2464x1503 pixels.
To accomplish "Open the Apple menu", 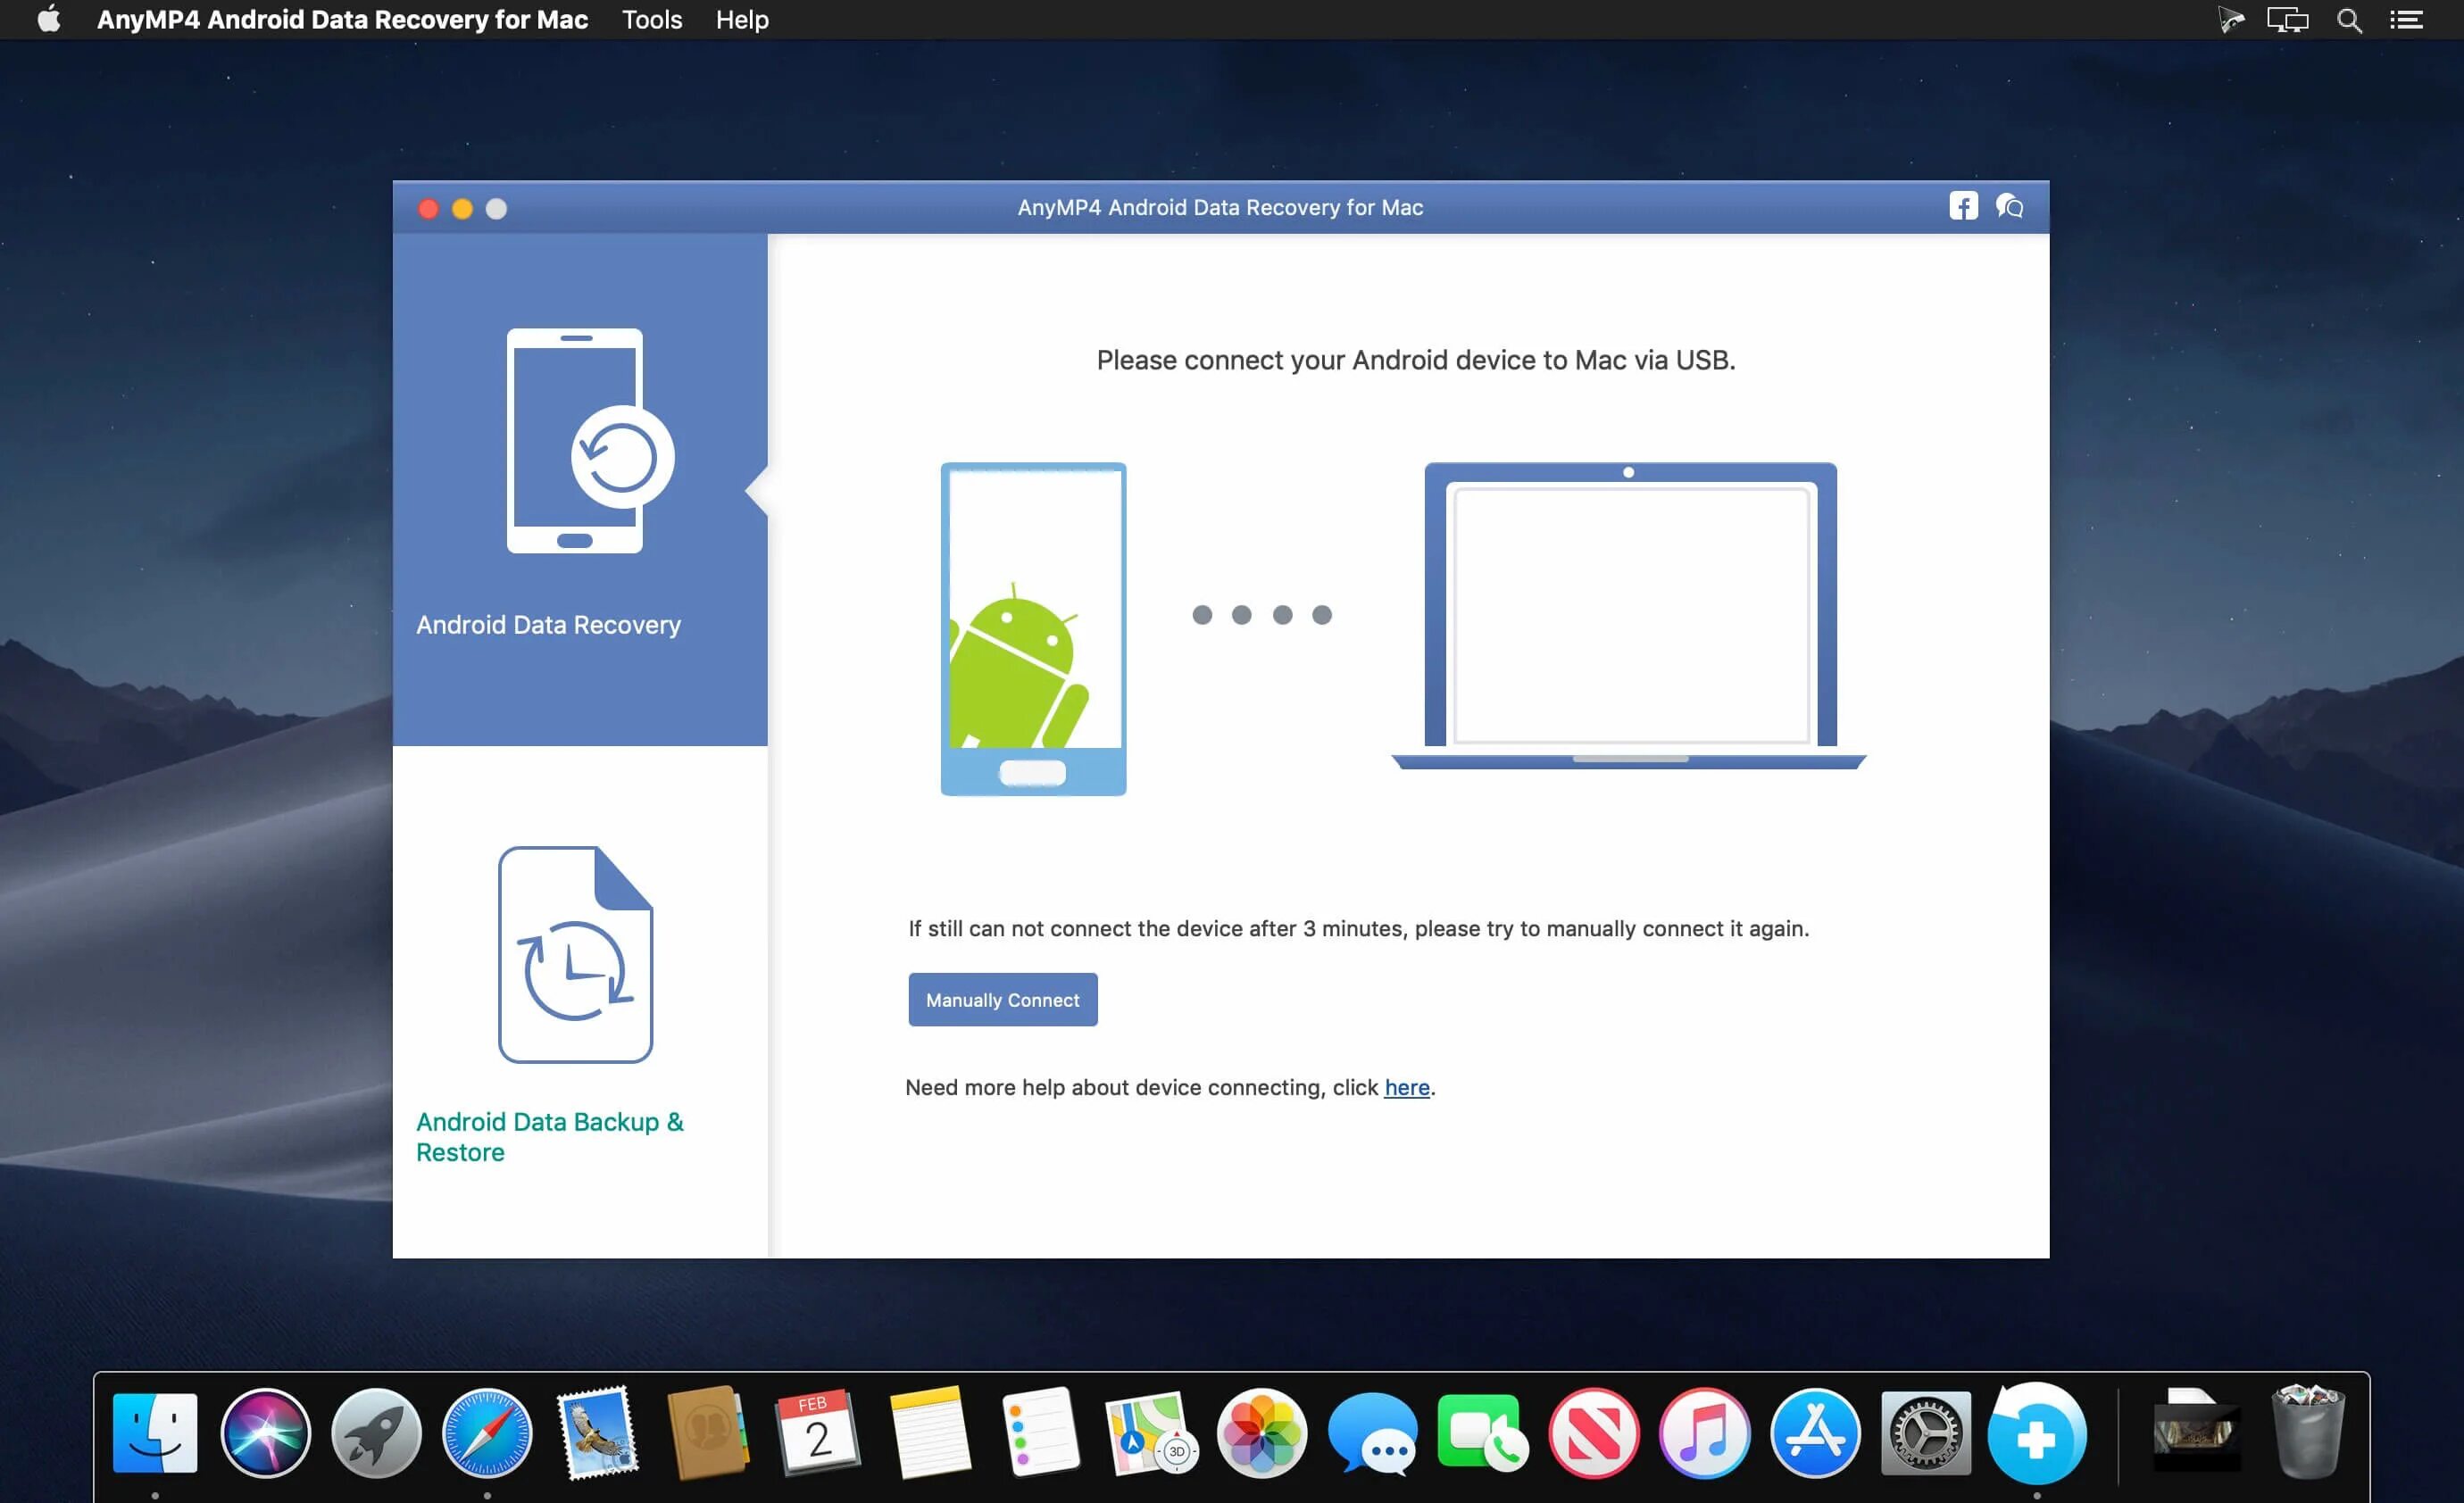I will point(48,20).
